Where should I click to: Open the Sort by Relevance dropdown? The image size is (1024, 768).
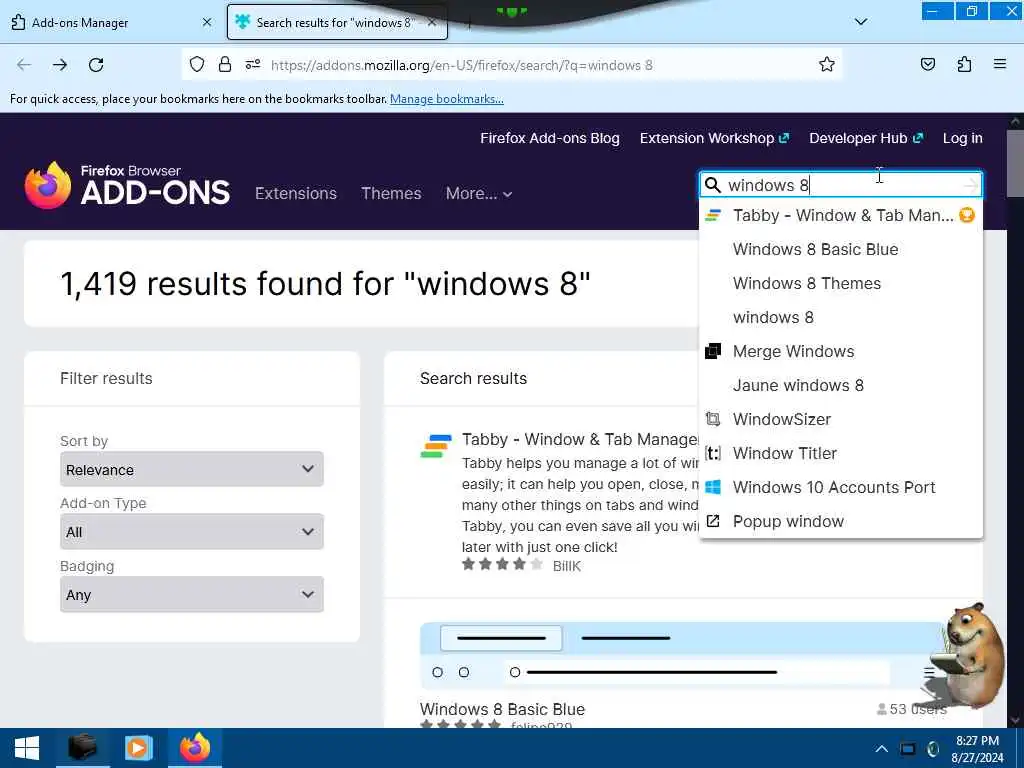pos(192,469)
